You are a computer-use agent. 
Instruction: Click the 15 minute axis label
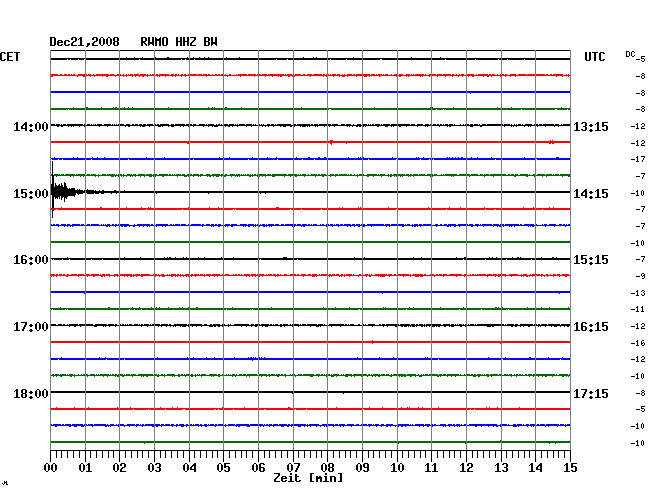pyautogui.click(x=570, y=467)
